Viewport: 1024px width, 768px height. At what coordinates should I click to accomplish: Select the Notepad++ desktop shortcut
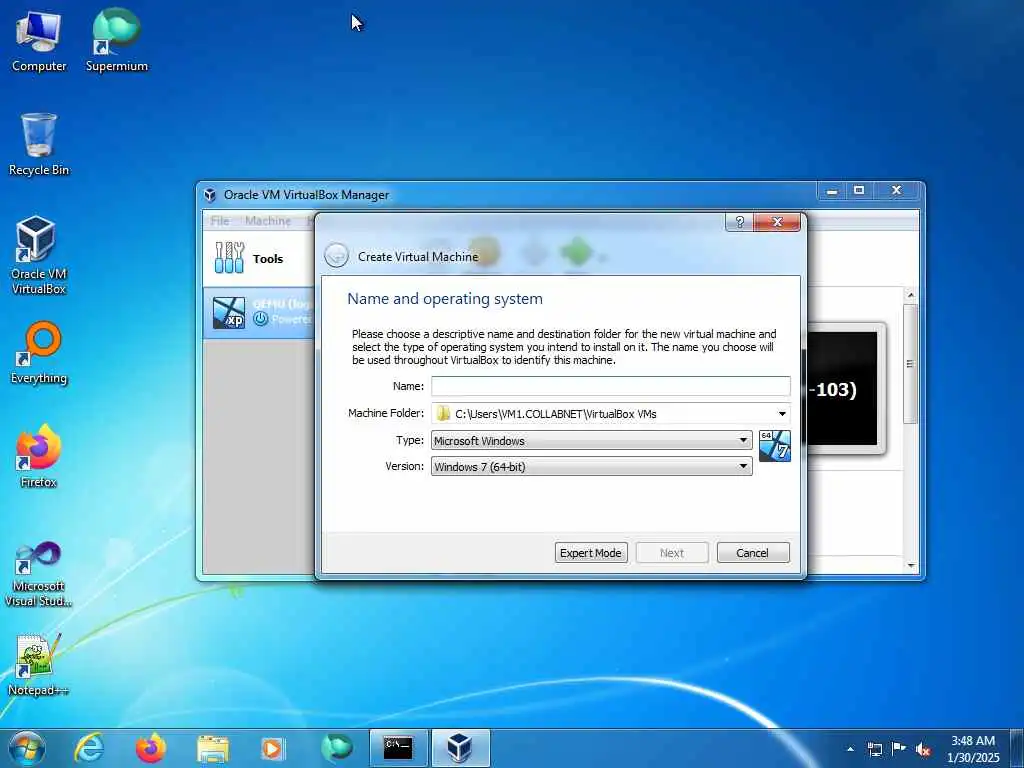point(38,664)
